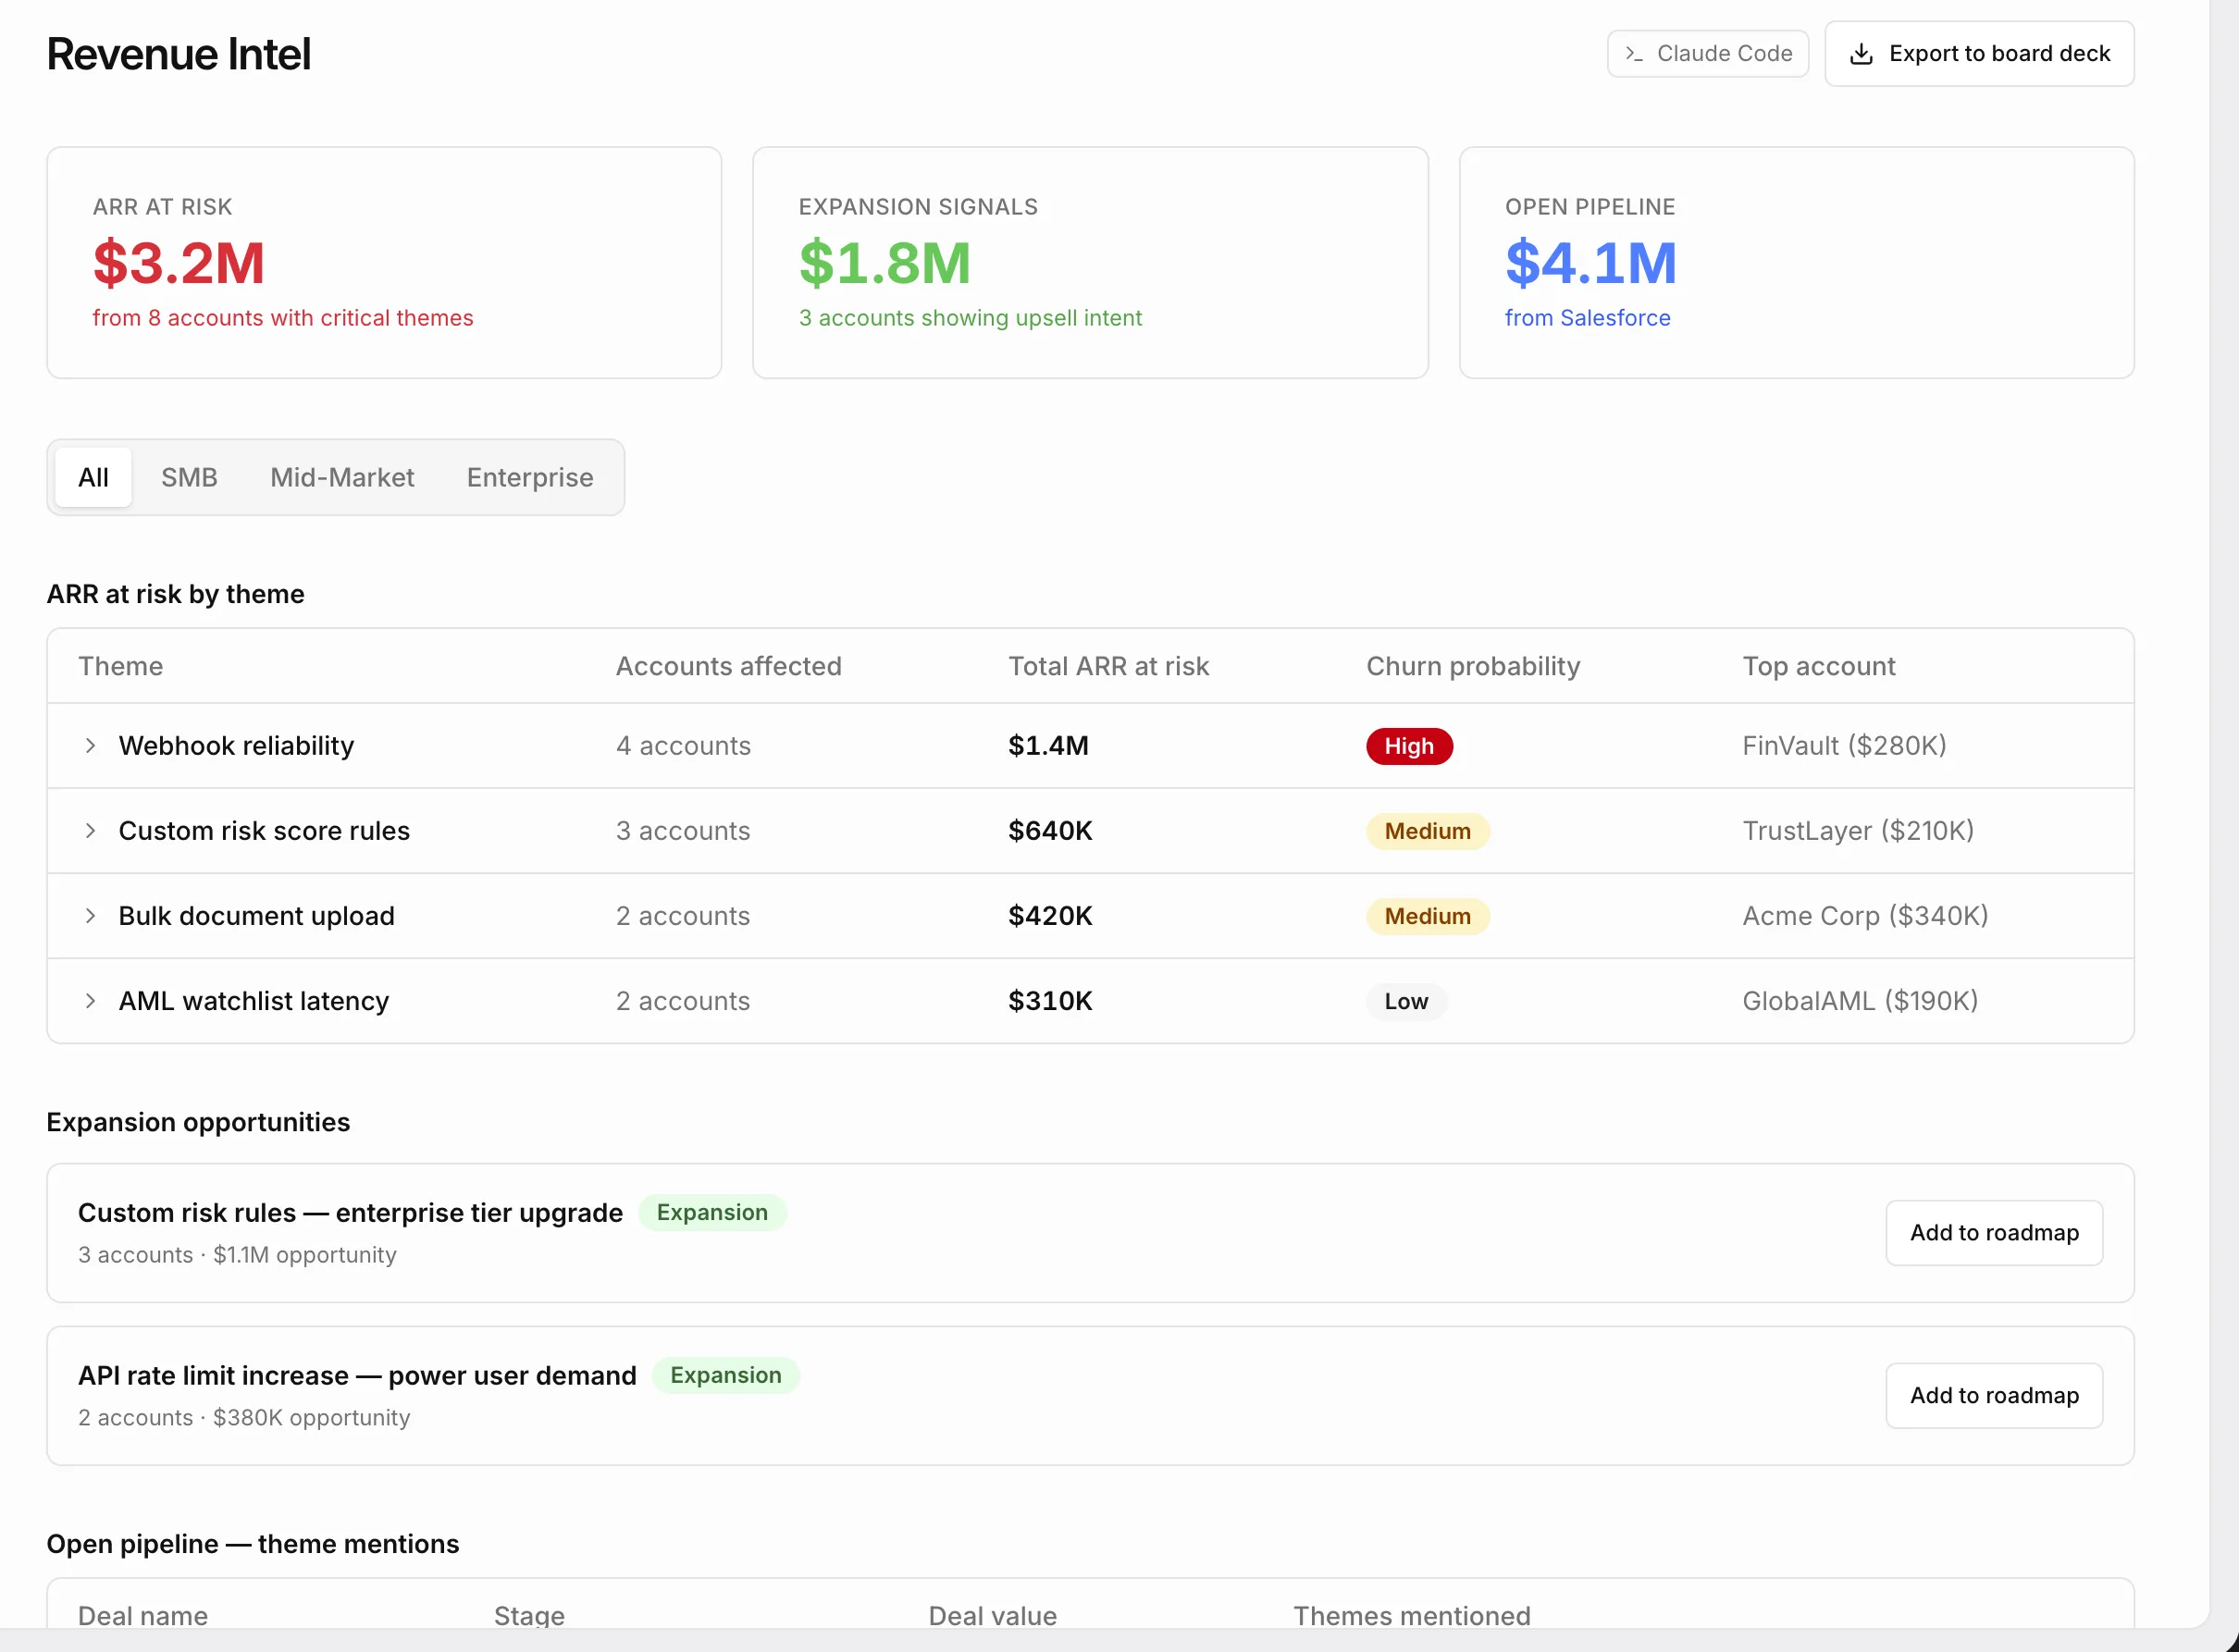Click the Custom risk score rules name
This screenshot has height=1652, width=2239.
(265, 831)
